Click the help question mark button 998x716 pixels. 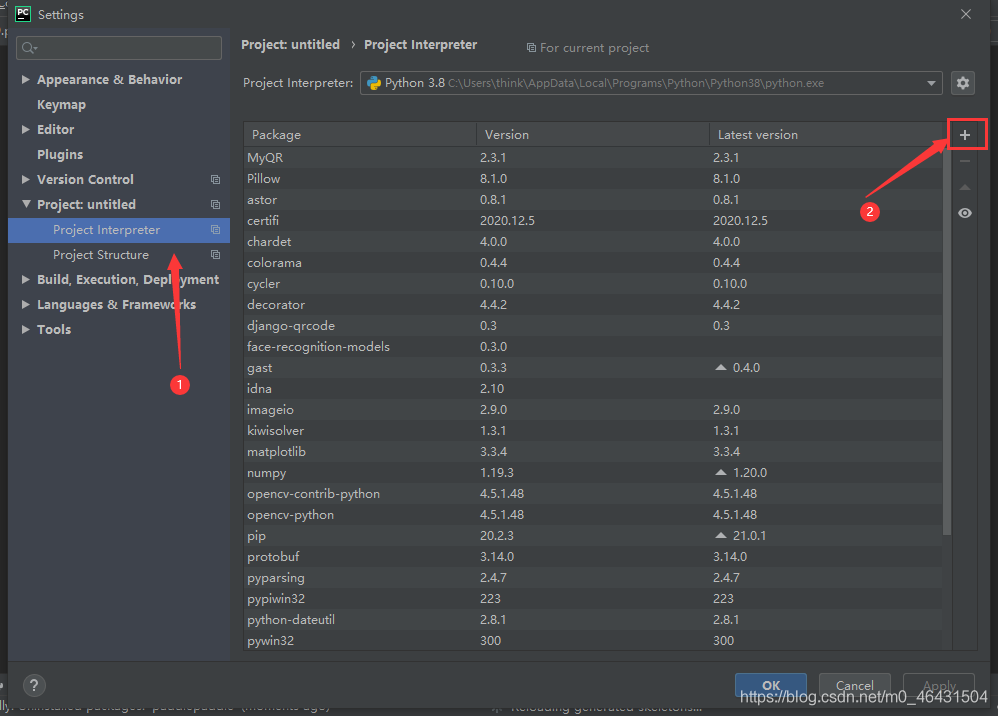[34, 685]
